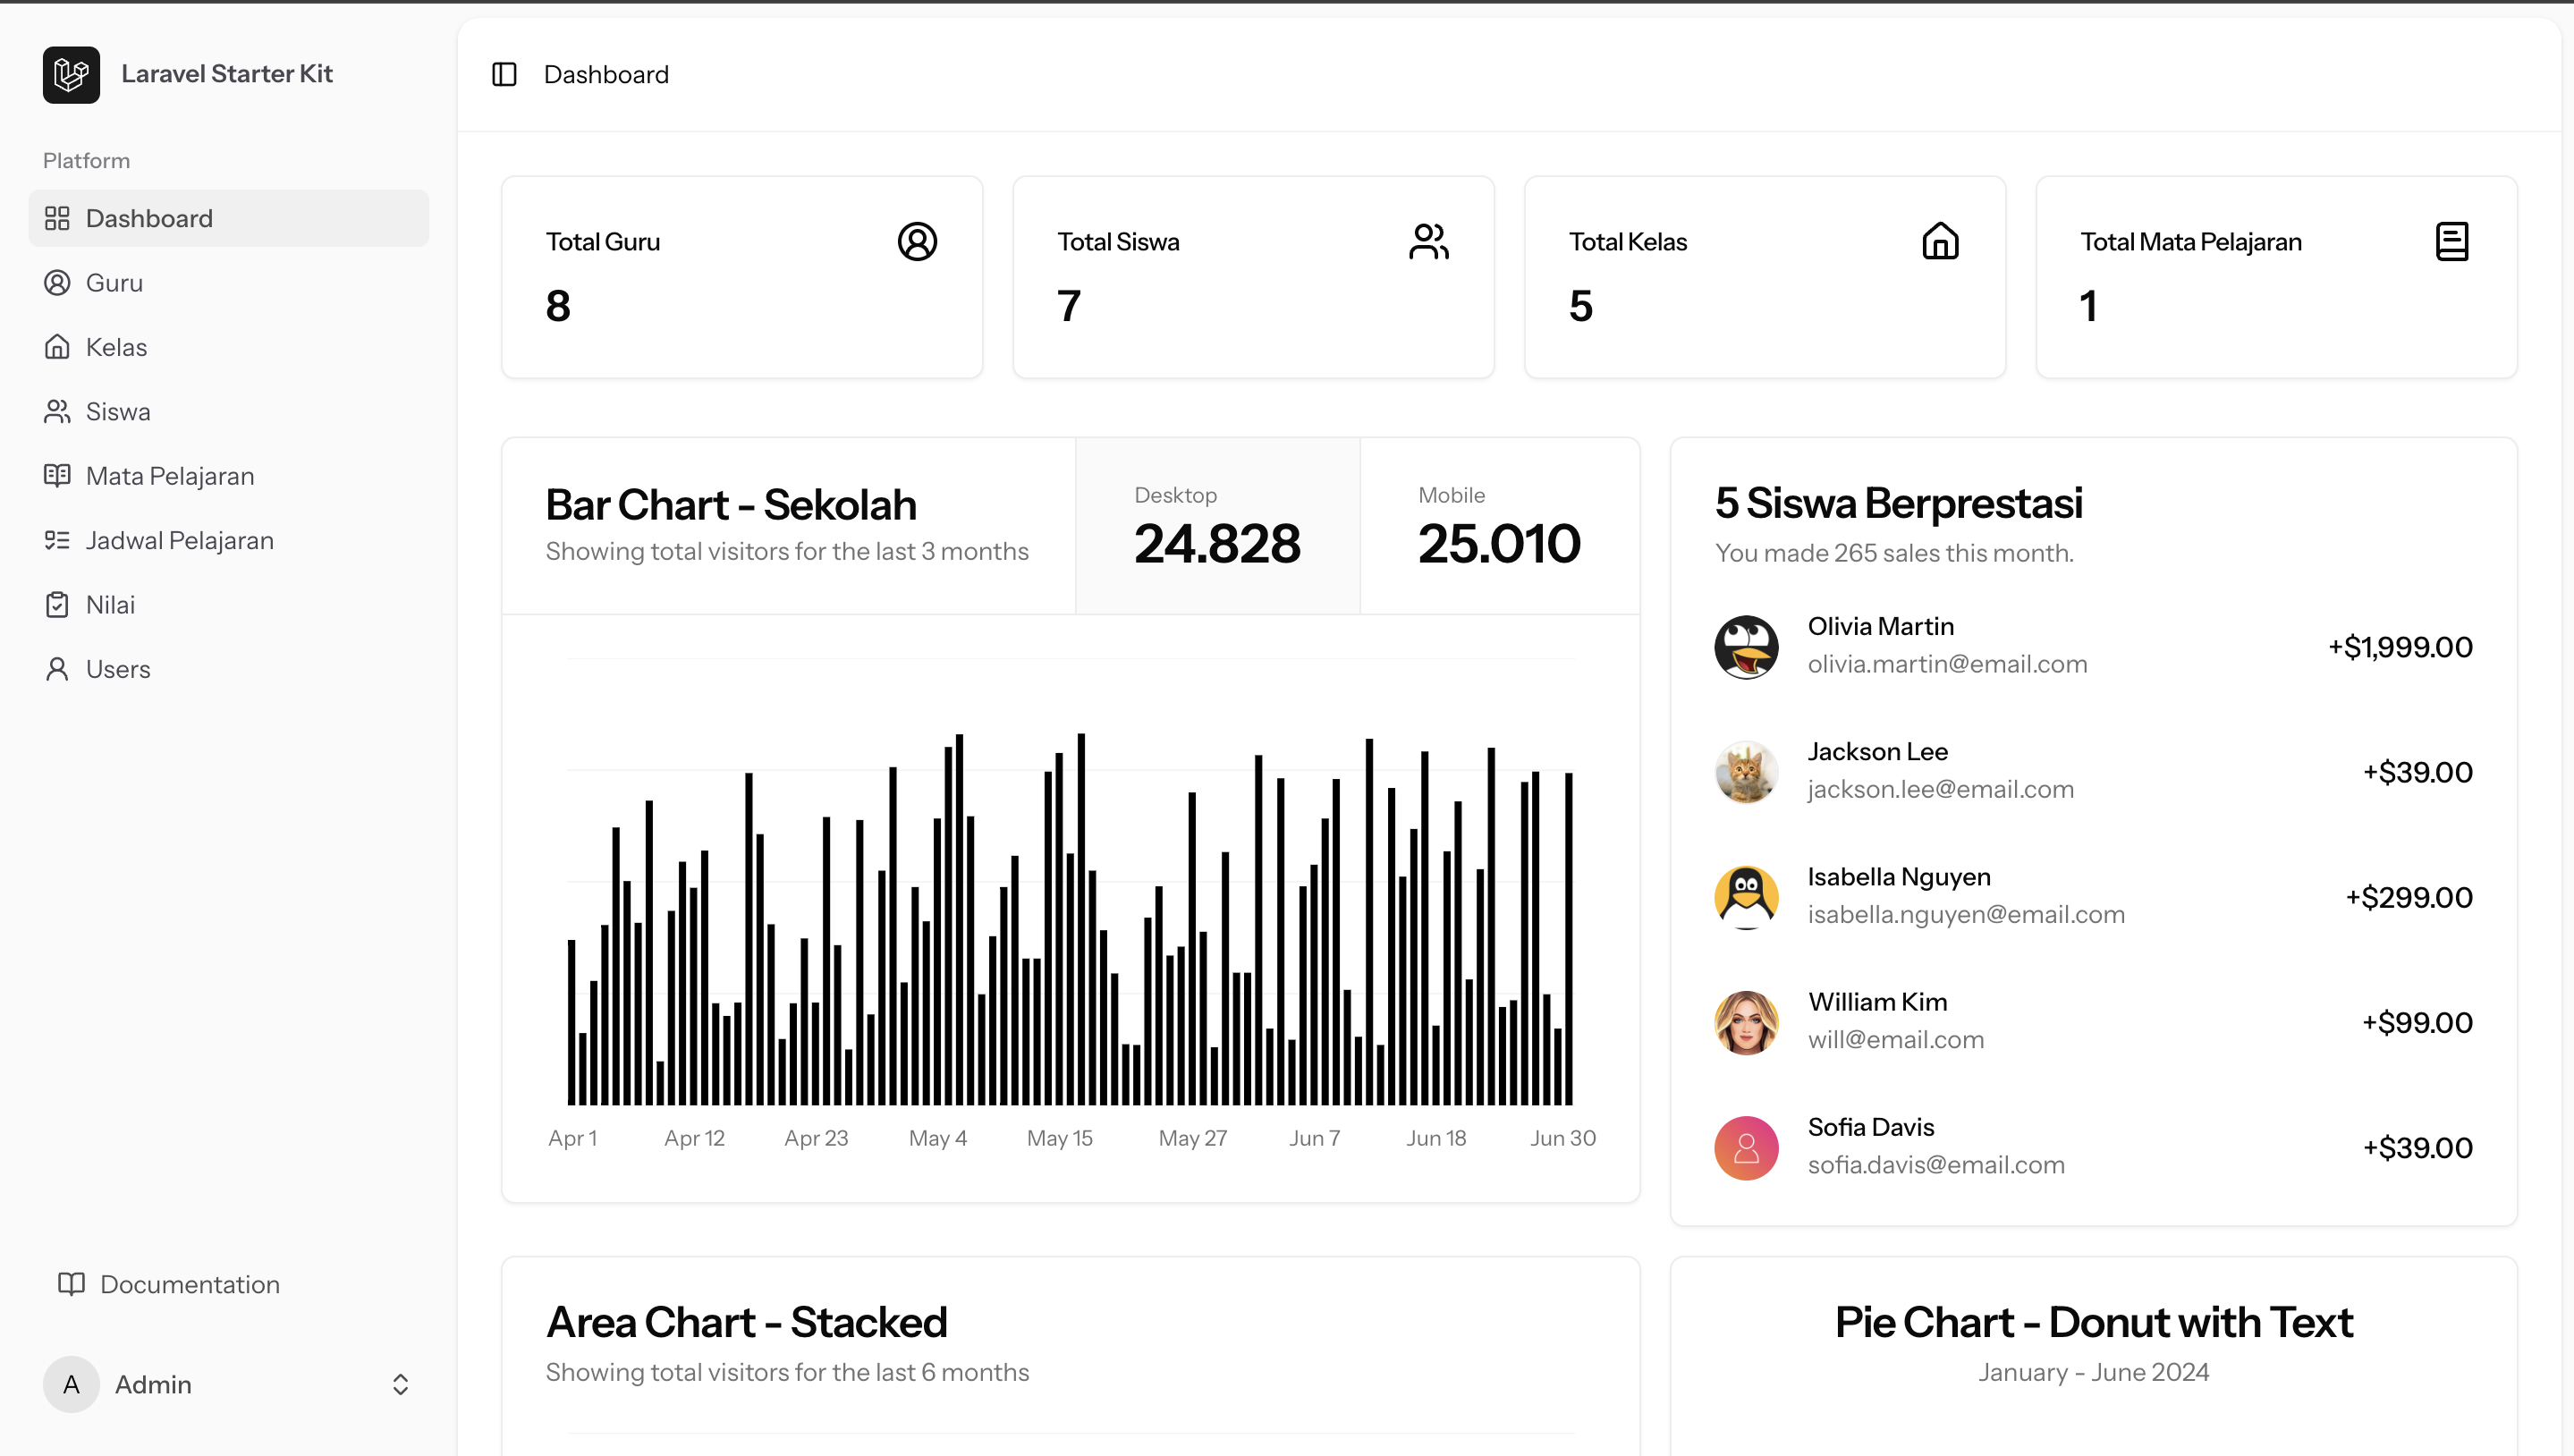
Task: Expand the Admin user menu chevron
Action: tap(400, 1384)
